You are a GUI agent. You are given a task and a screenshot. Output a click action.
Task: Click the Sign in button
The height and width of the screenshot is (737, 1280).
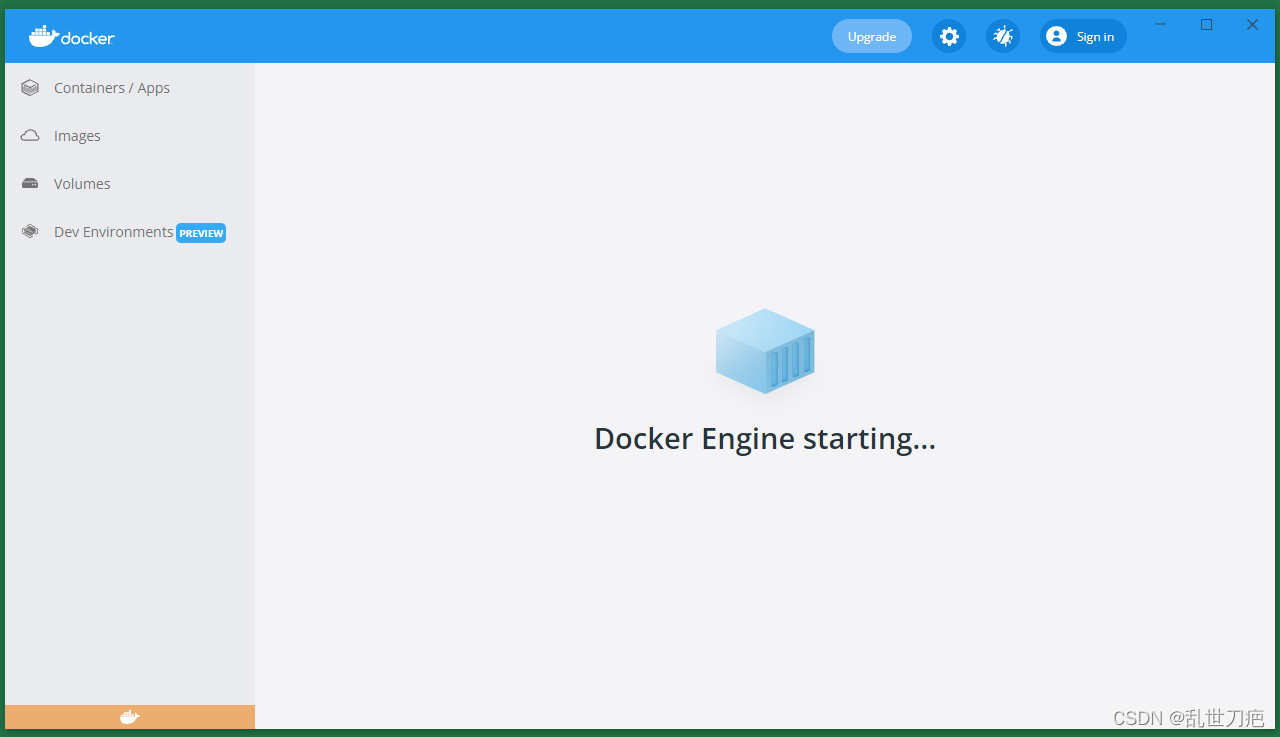tap(1083, 37)
